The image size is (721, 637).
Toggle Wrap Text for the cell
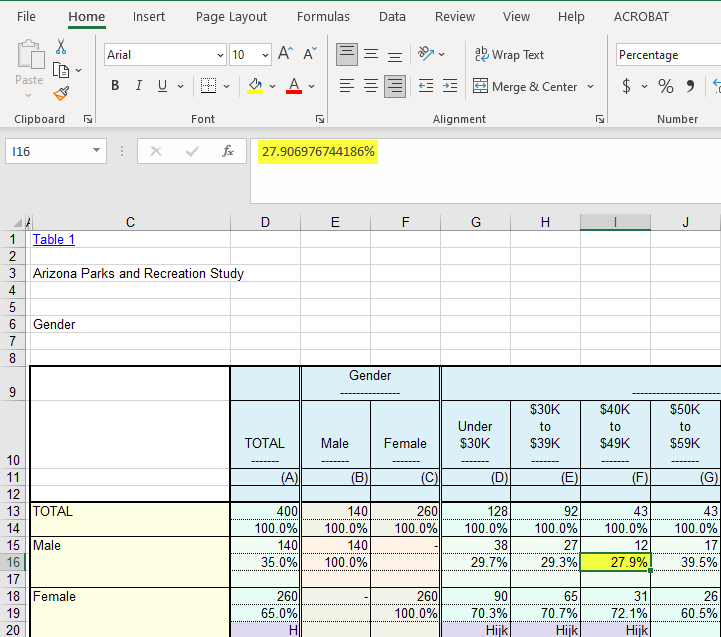tap(509, 55)
